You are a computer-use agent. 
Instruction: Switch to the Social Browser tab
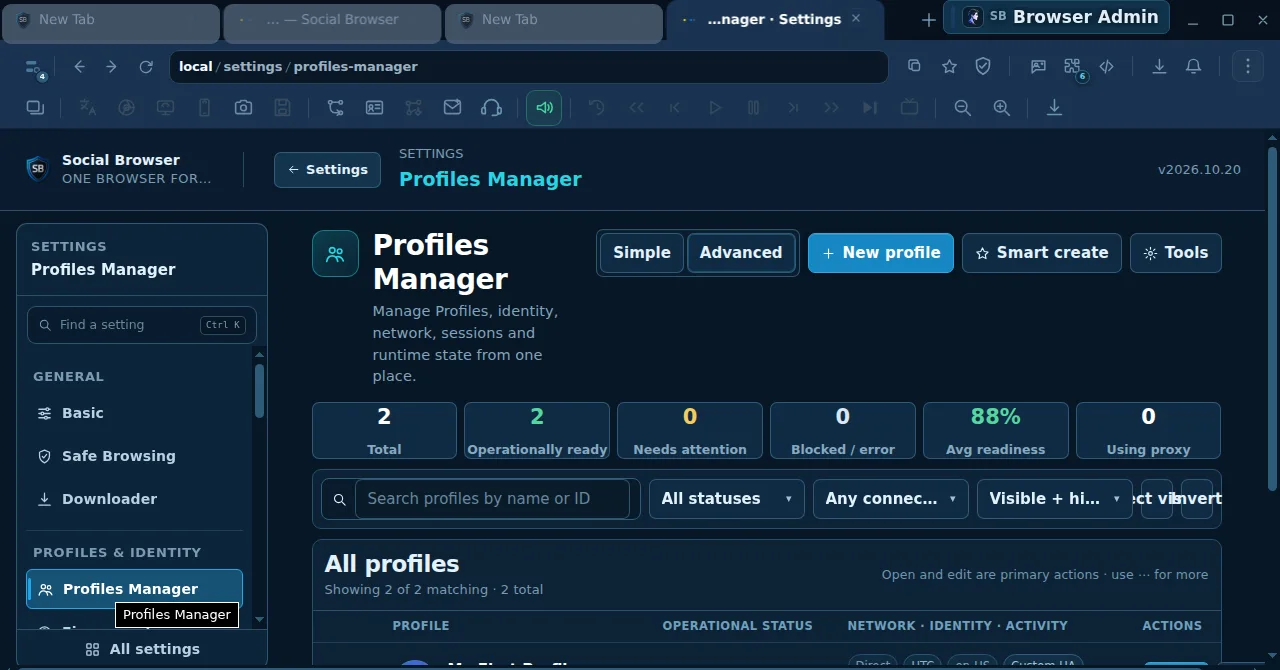(333, 22)
